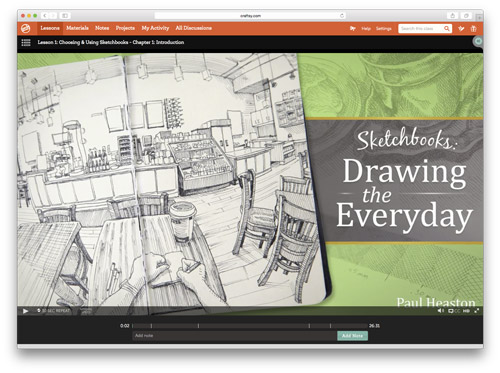Toggle HD video quality
500x373 pixels.
(x=466, y=311)
